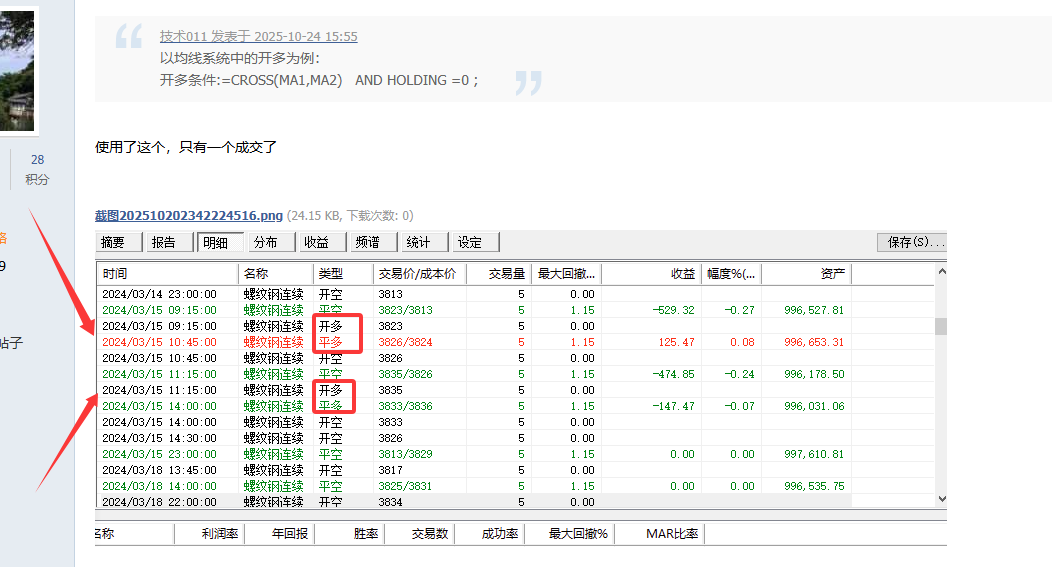The height and width of the screenshot is (567, 1052).
Task: Click the price cell 3833/3836
Action: (405, 406)
